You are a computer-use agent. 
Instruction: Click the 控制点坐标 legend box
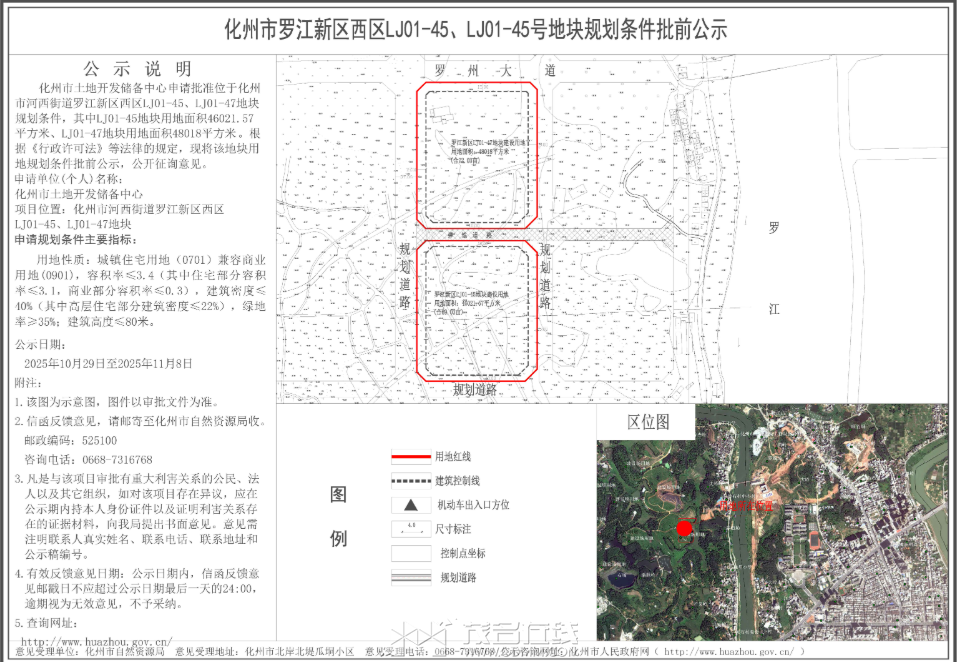coord(410,553)
